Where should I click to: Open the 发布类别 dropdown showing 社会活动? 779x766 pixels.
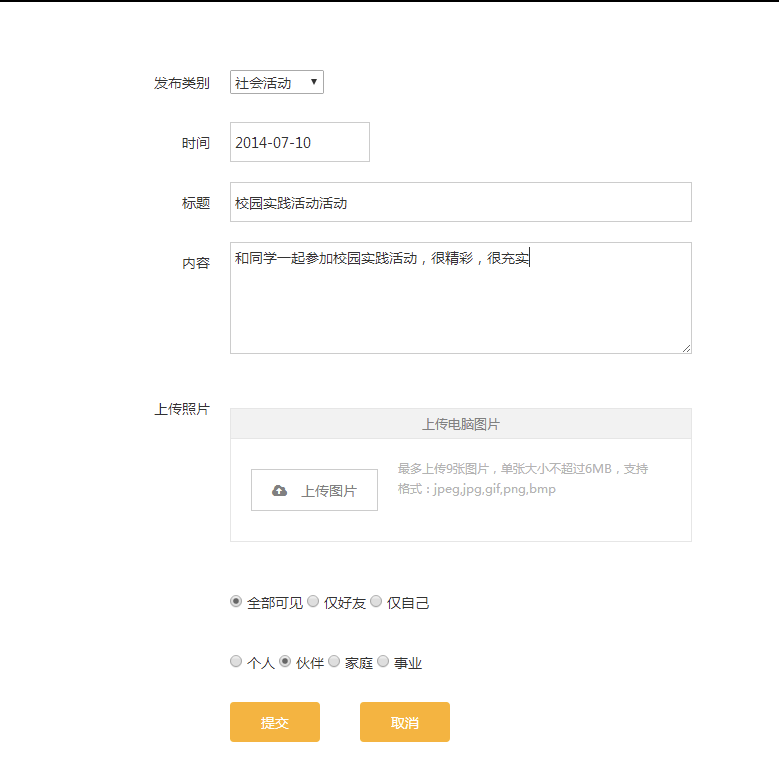coord(276,83)
